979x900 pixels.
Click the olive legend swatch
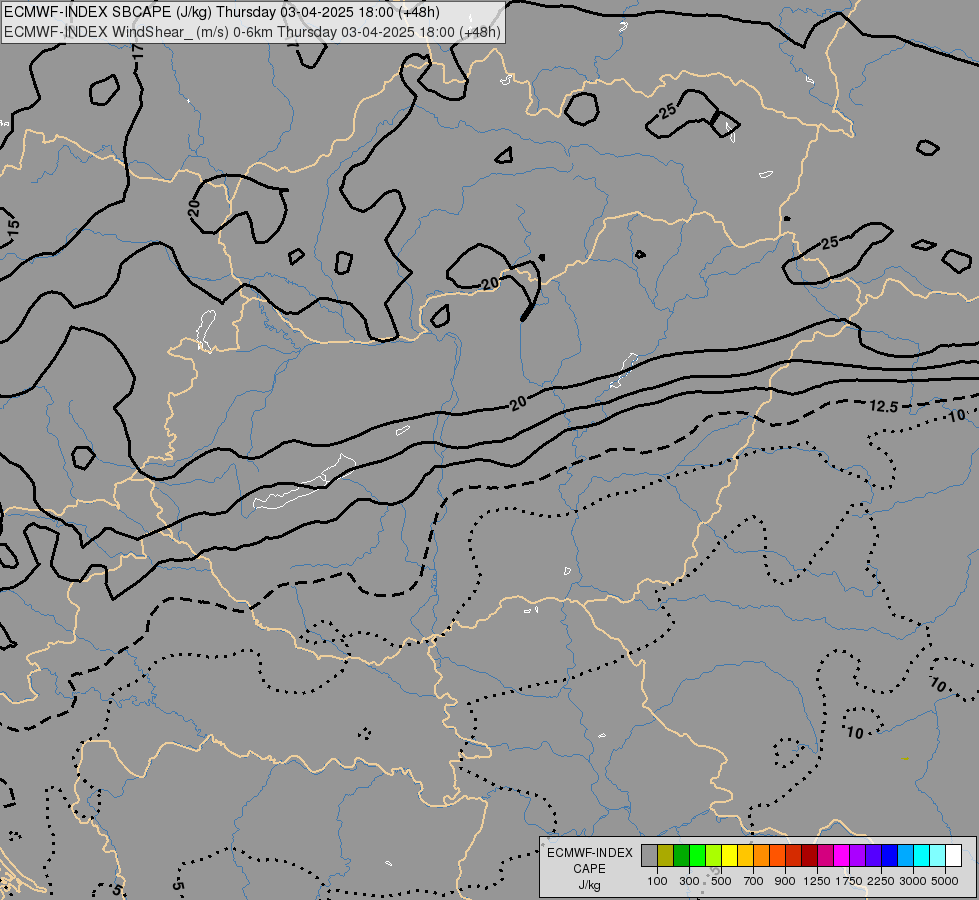[x=666, y=856]
